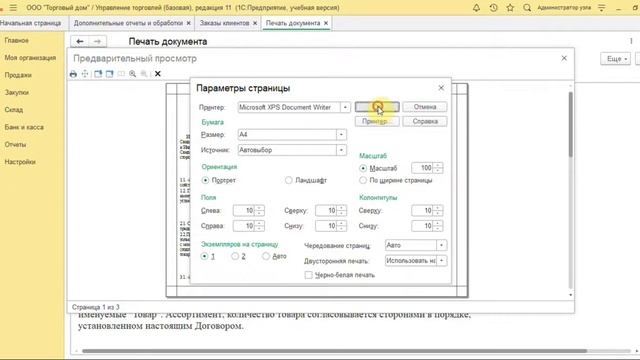Open Склад section
Screen dimensions: 640x360
tap(14, 110)
